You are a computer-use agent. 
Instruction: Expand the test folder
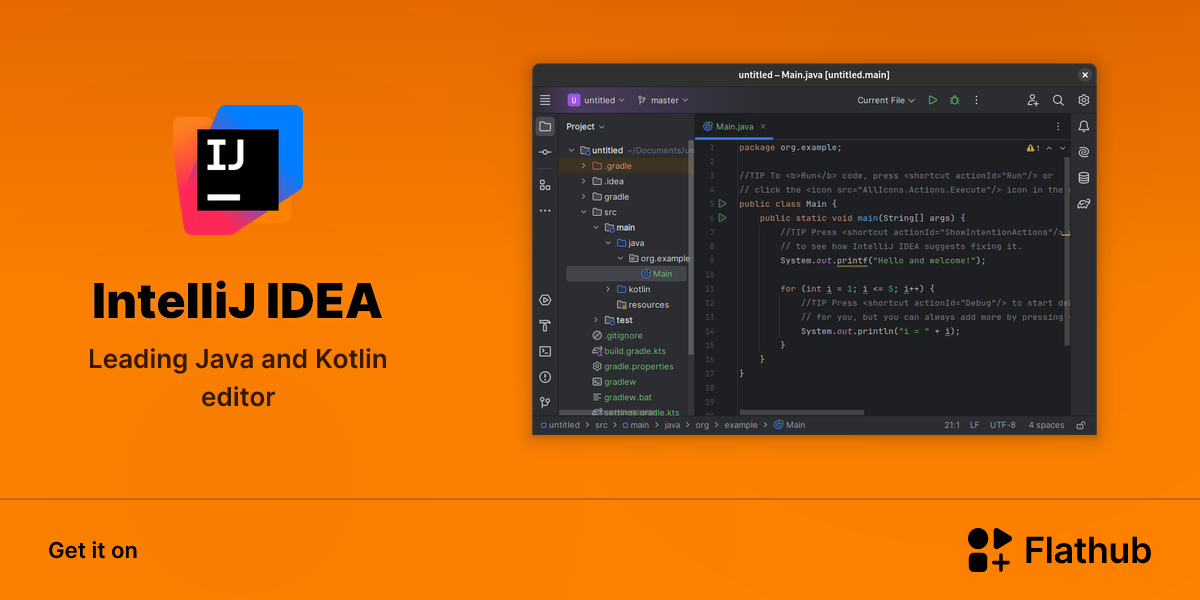click(596, 320)
